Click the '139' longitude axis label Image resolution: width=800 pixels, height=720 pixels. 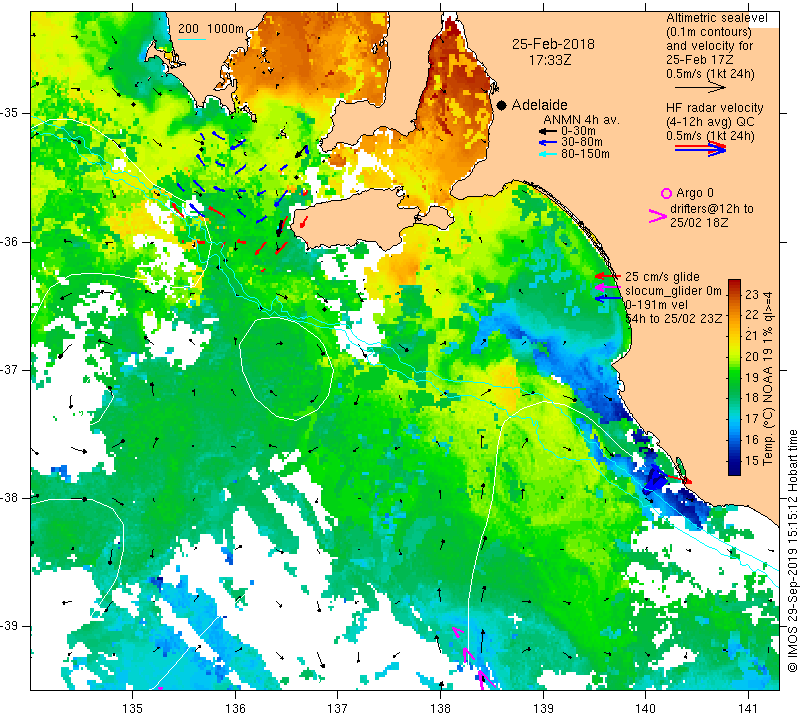pyautogui.click(x=543, y=709)
